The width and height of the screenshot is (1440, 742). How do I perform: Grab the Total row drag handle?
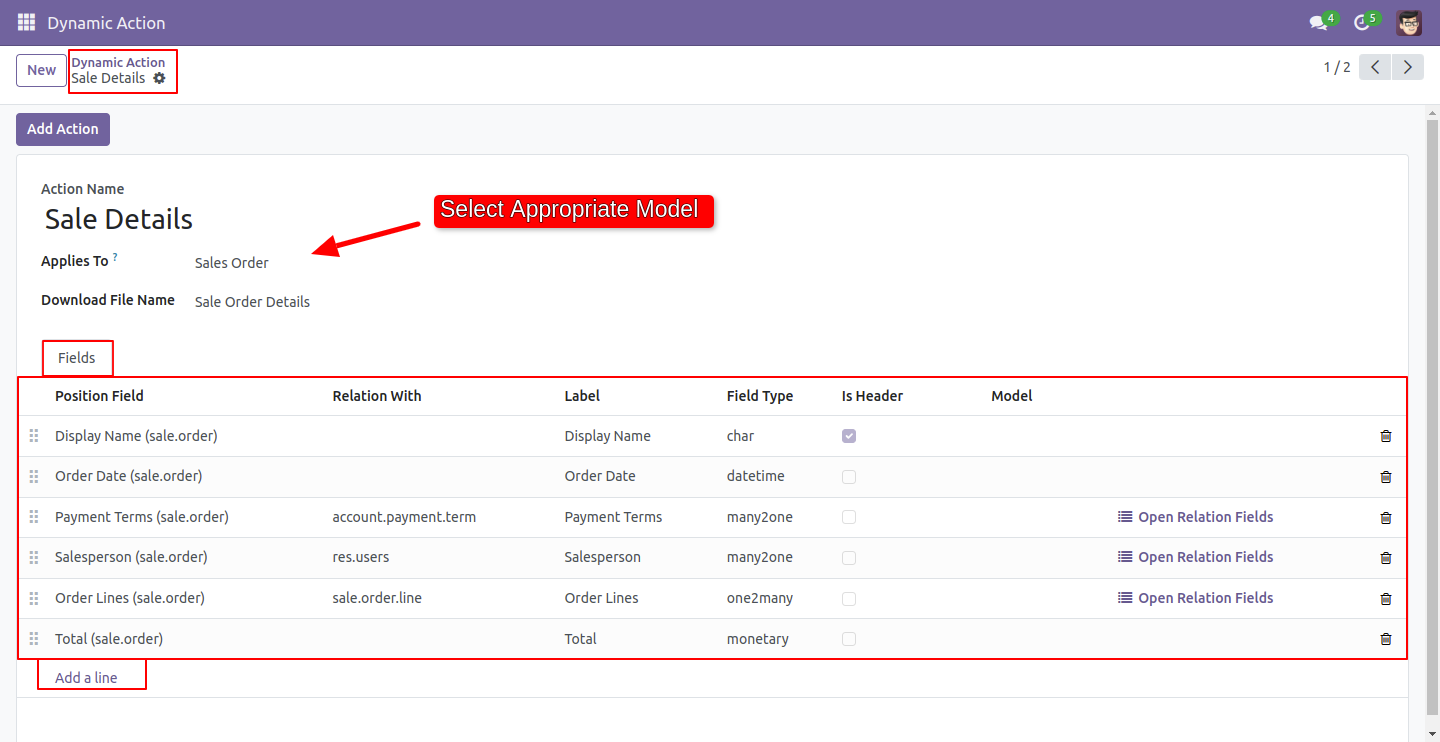(34, 639)
